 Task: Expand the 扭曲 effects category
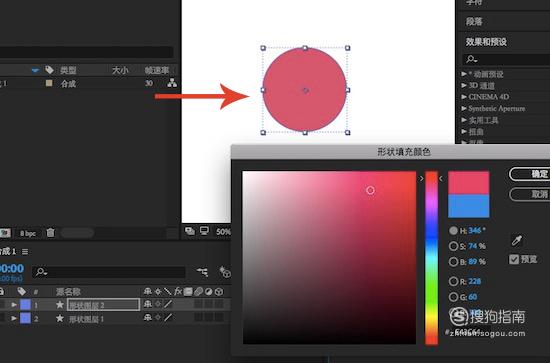464,132
